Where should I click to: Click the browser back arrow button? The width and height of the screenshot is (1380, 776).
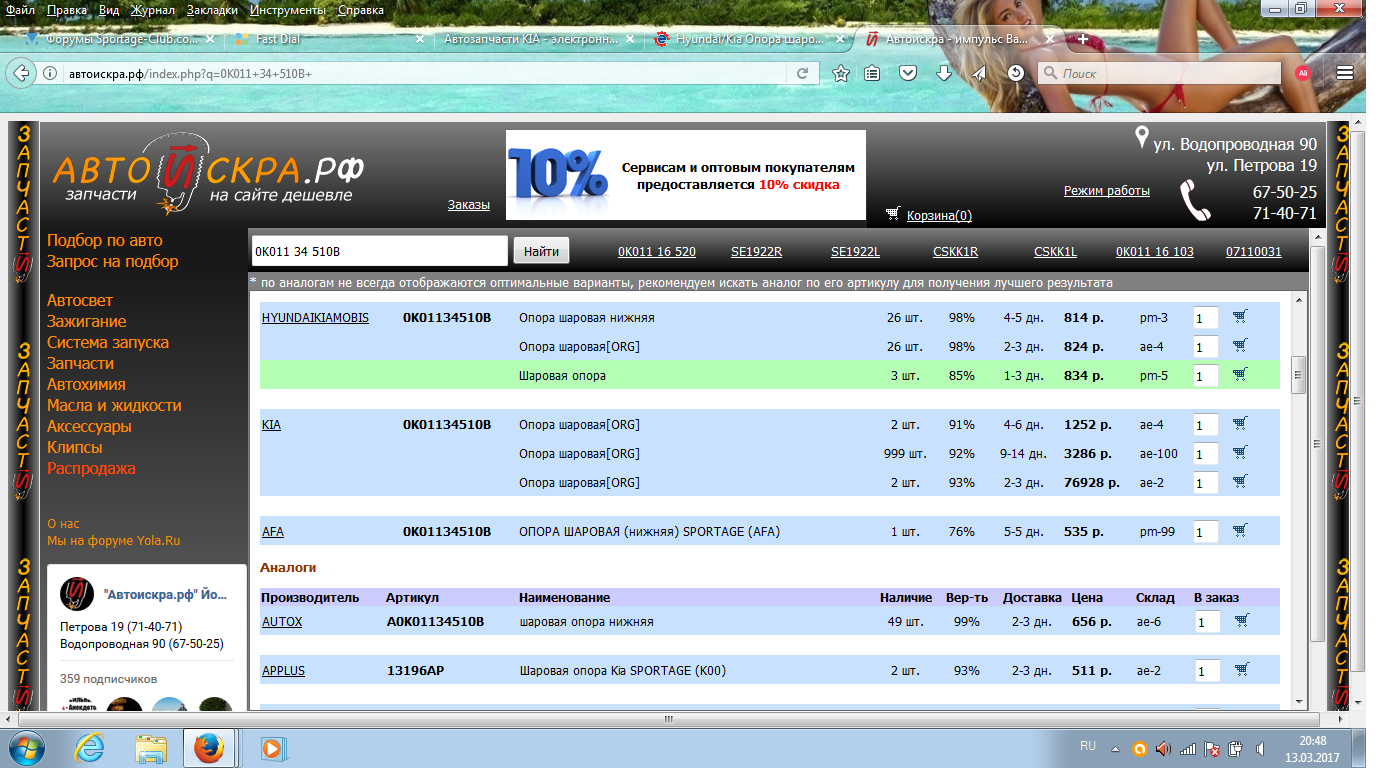click(x=21, y=73)
